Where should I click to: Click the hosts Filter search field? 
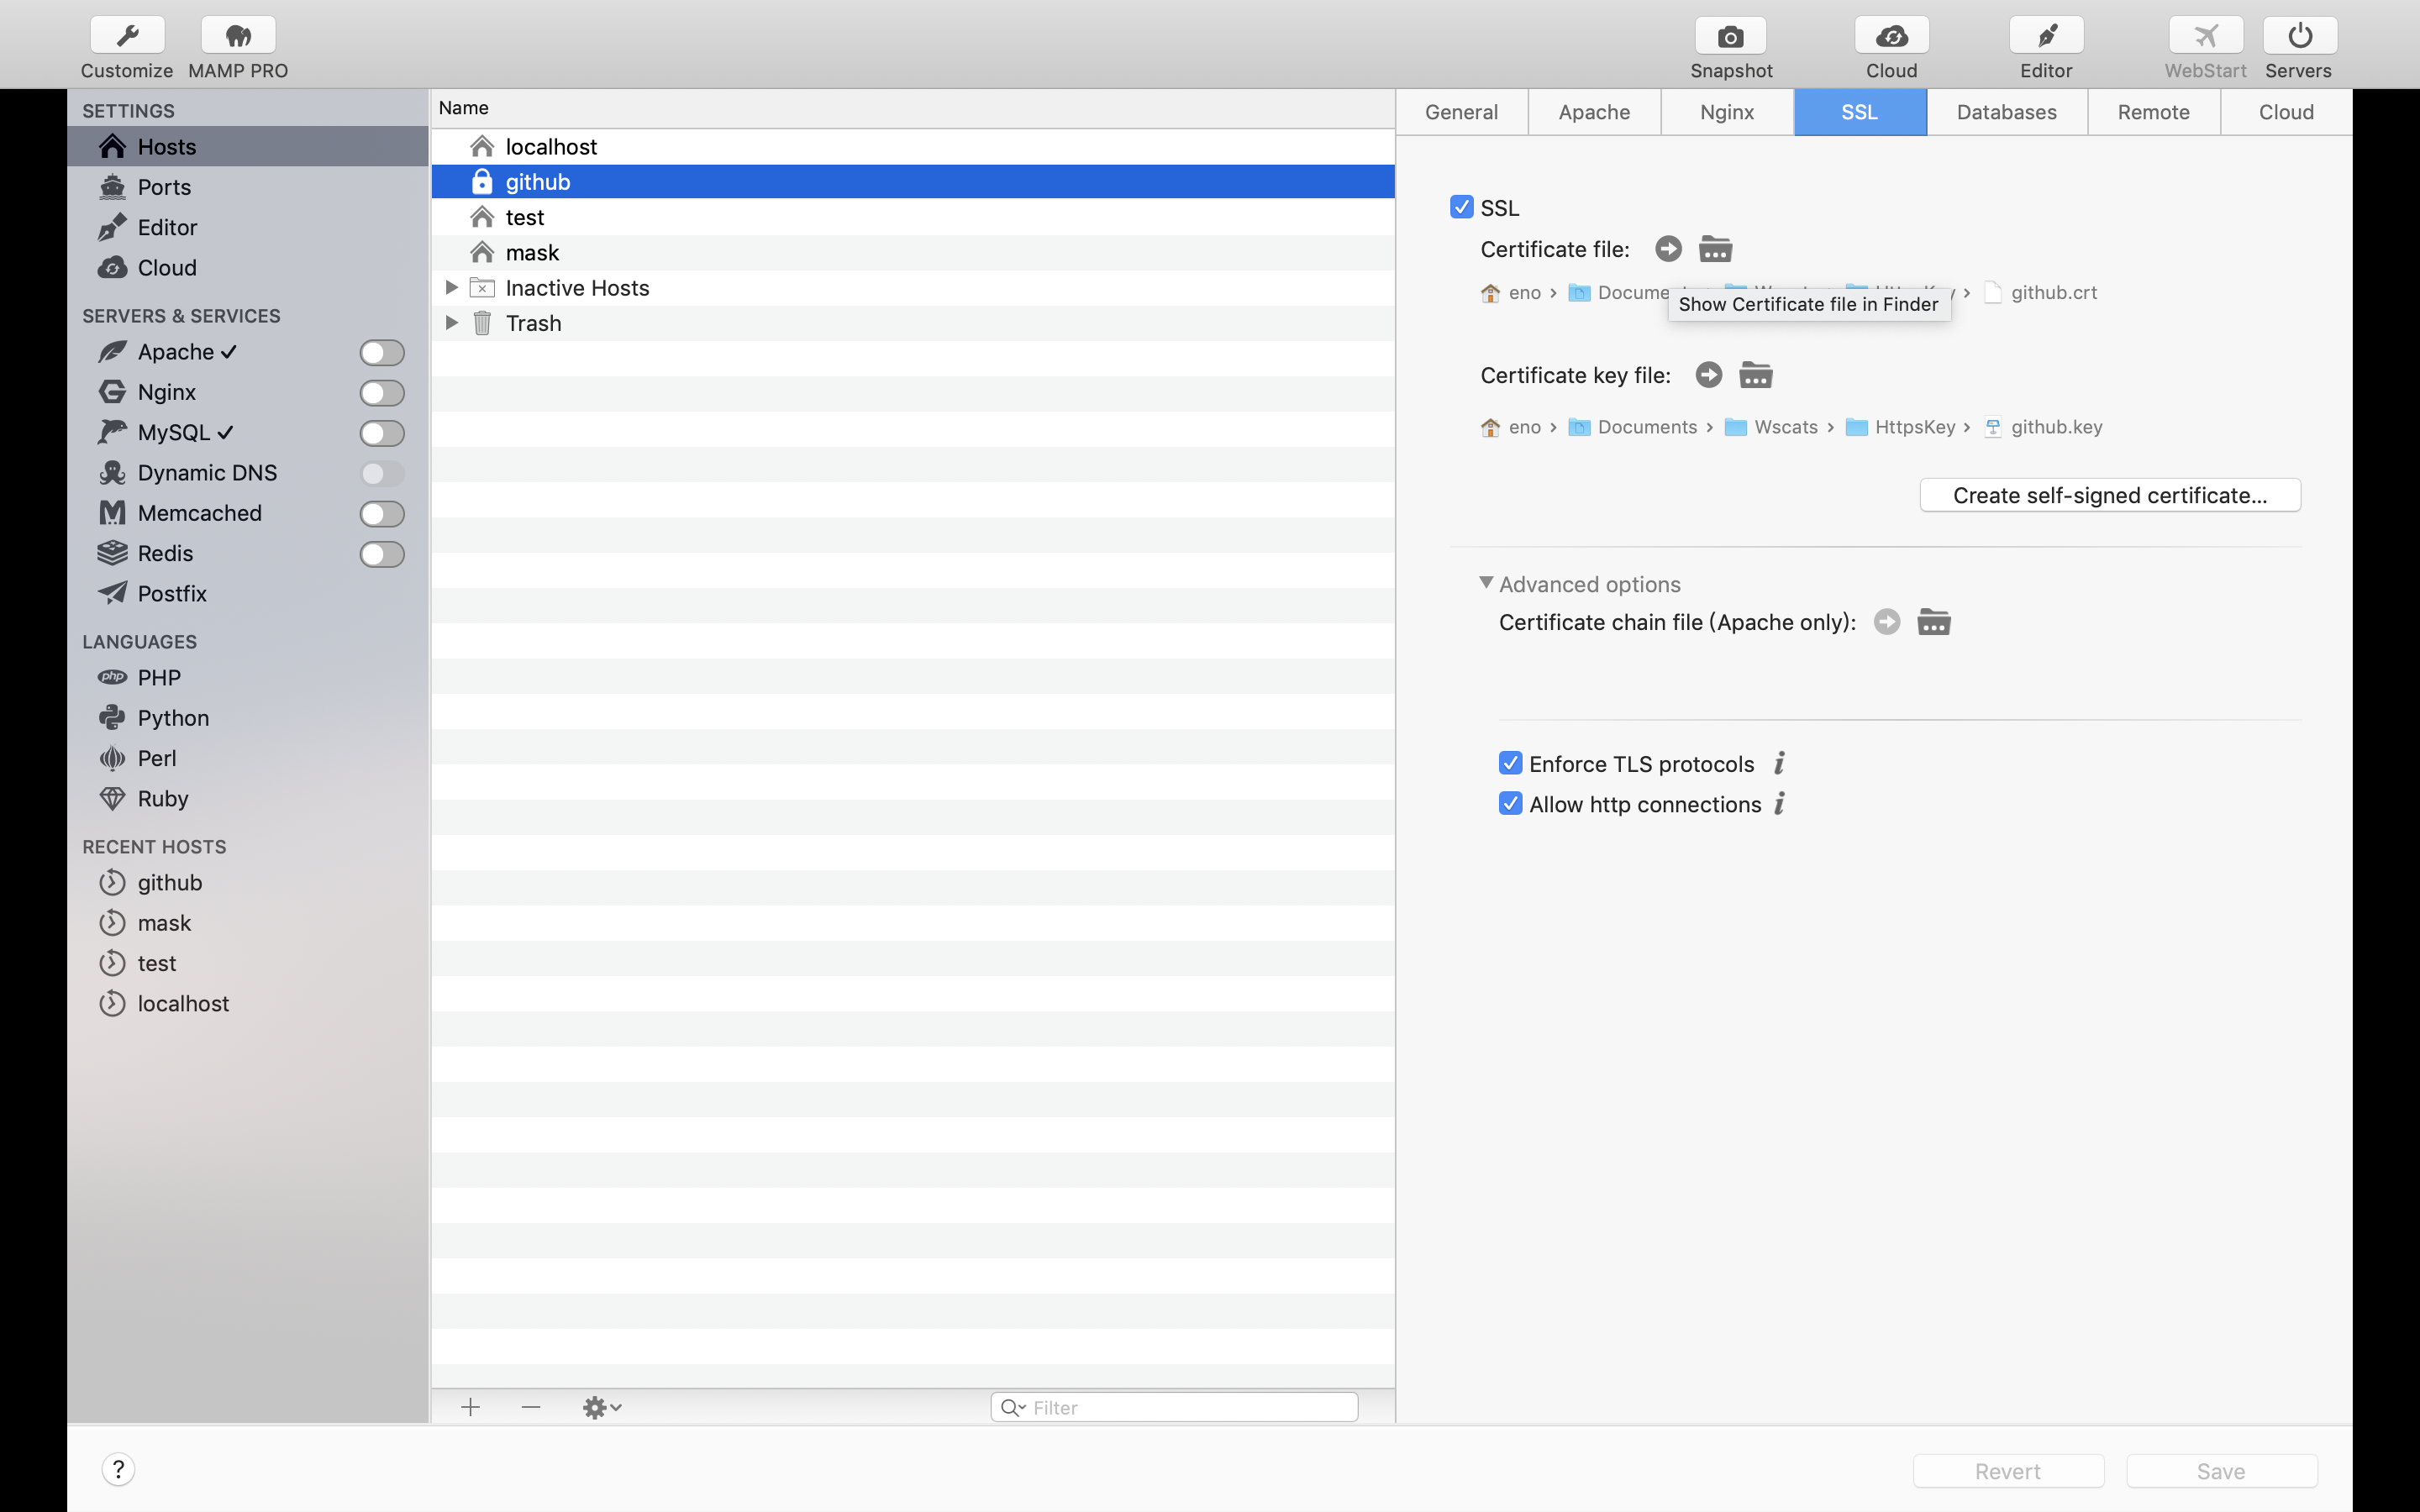pyautogui.click(x=1190, y=1407)
